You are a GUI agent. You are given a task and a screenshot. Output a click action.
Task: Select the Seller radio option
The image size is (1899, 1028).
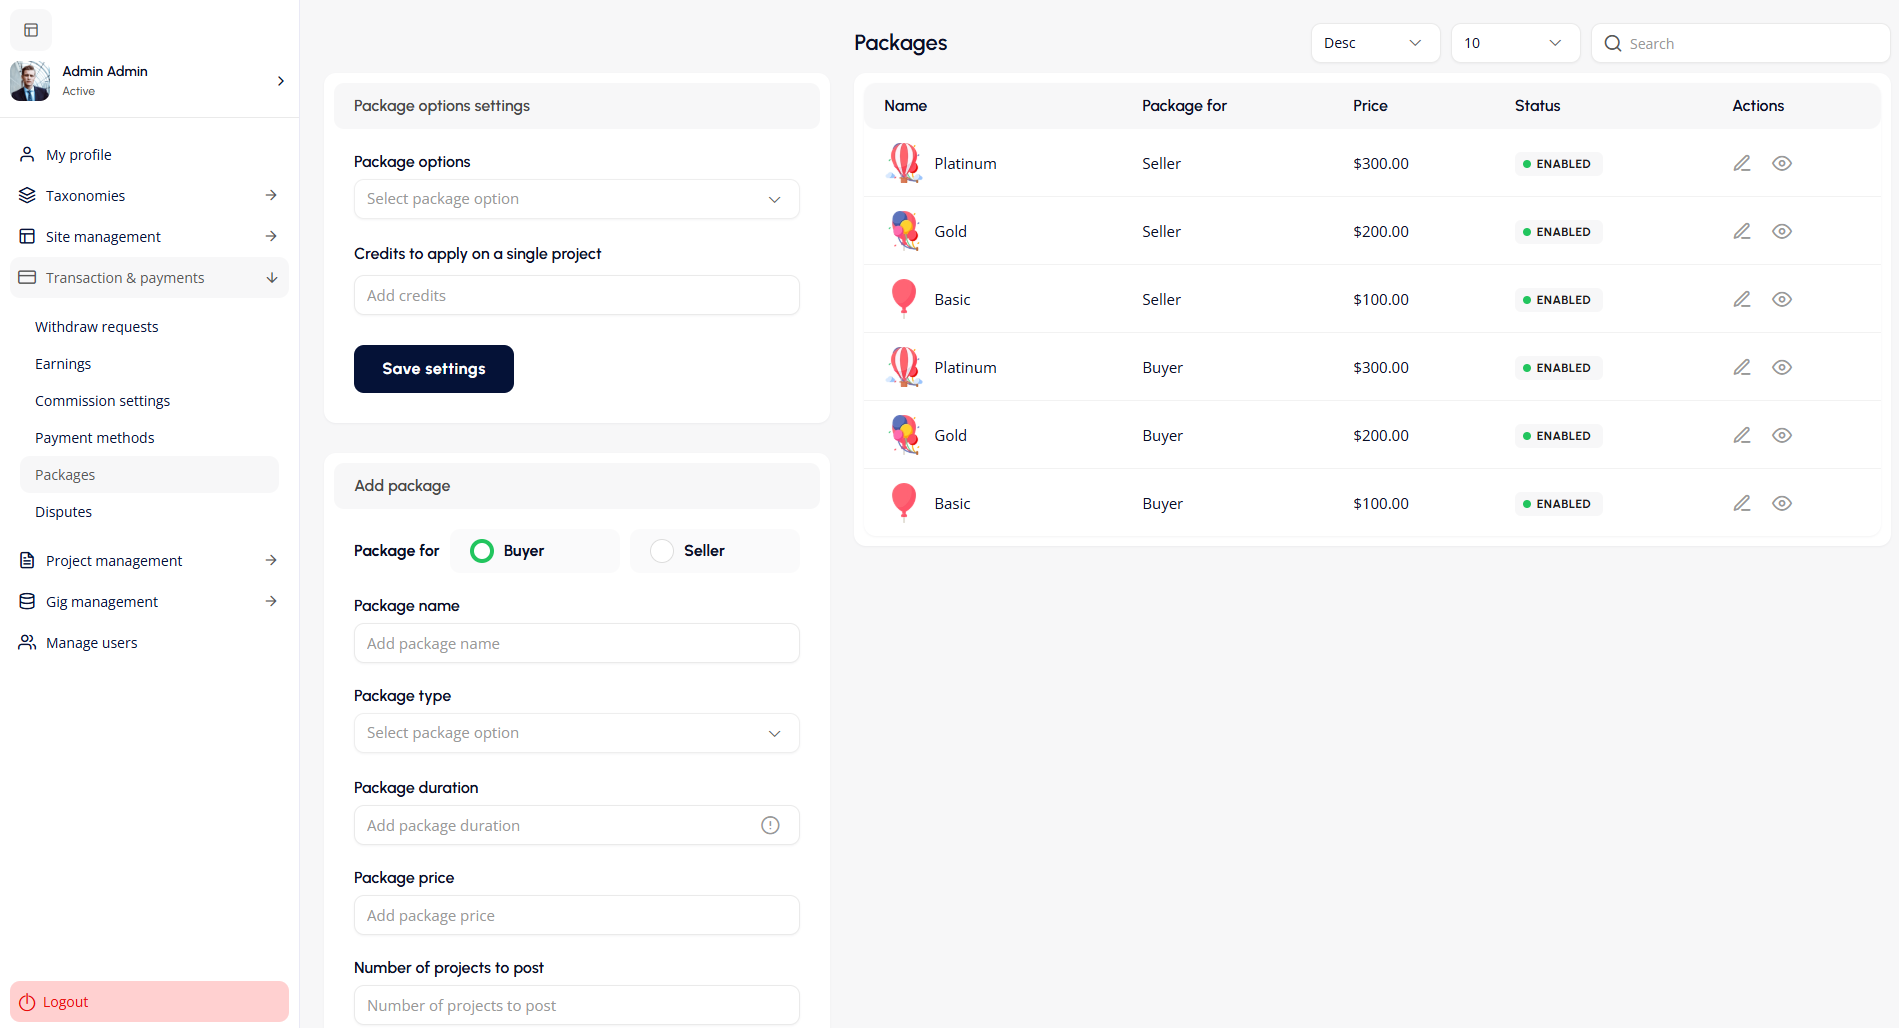pyautogui.click(x=662, y=551)
